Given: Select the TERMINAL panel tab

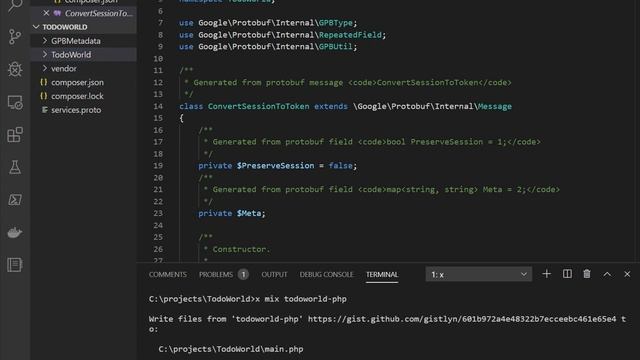Looking at the screenshot, I should click(x=382, y=275).
